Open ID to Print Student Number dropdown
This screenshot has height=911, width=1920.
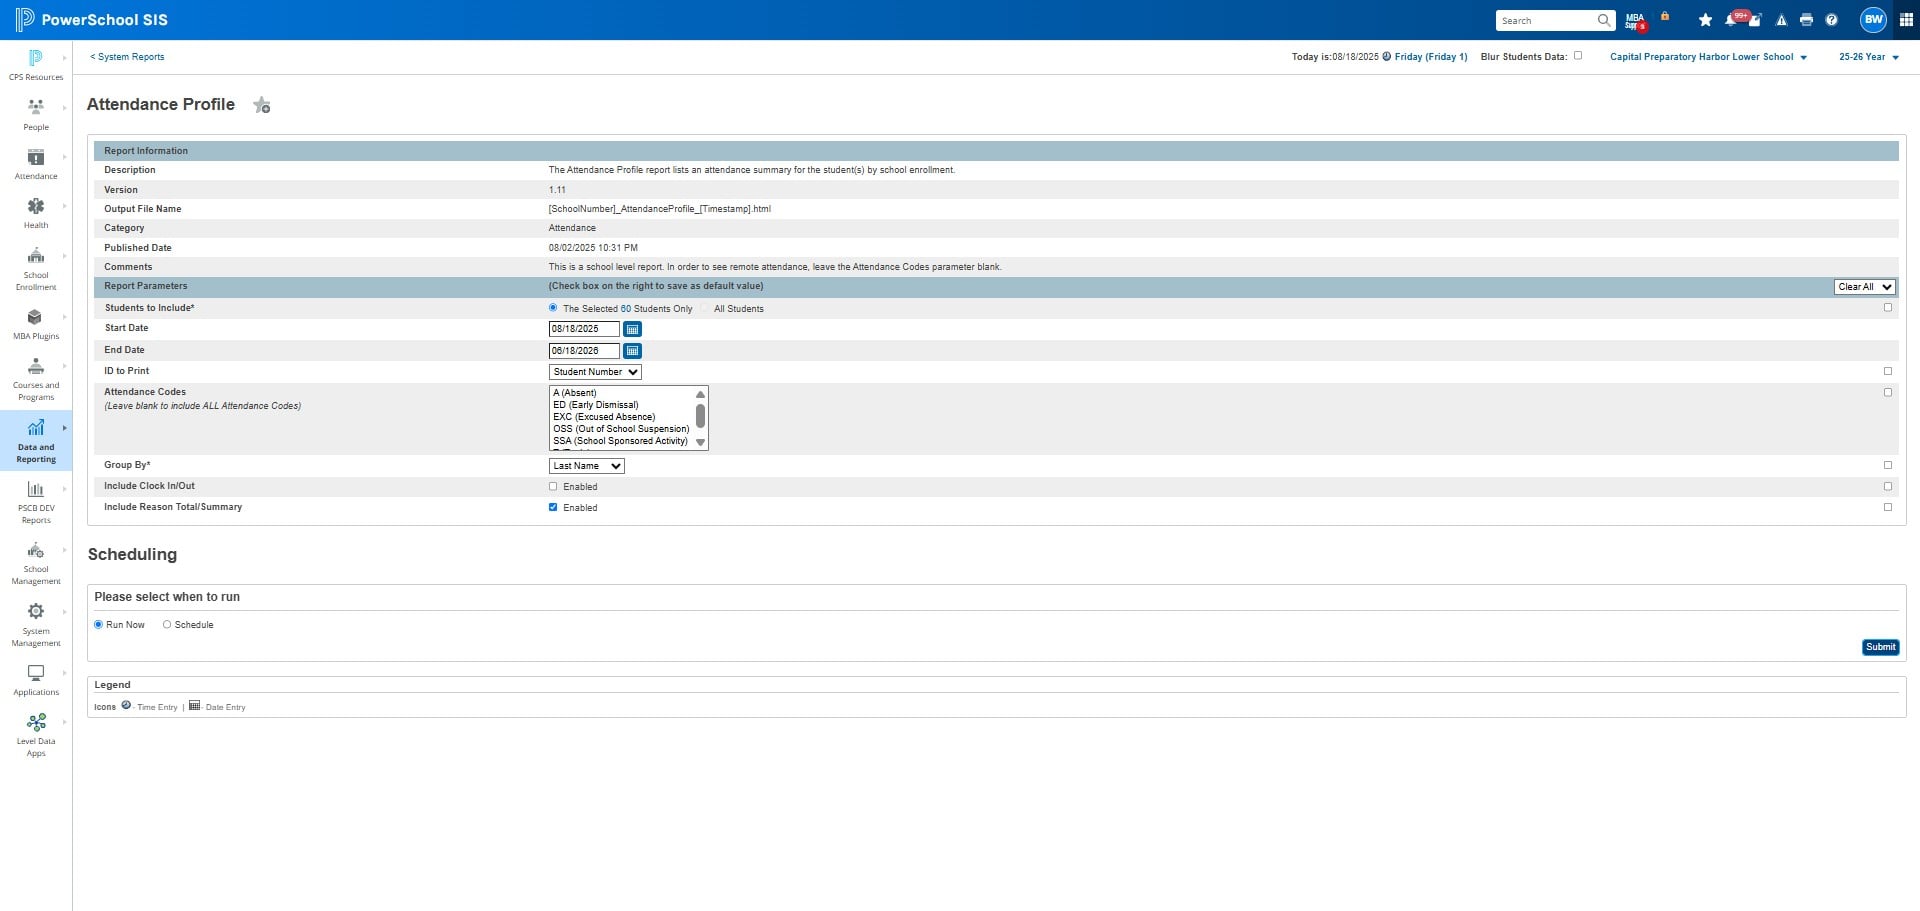click(595, 372)
